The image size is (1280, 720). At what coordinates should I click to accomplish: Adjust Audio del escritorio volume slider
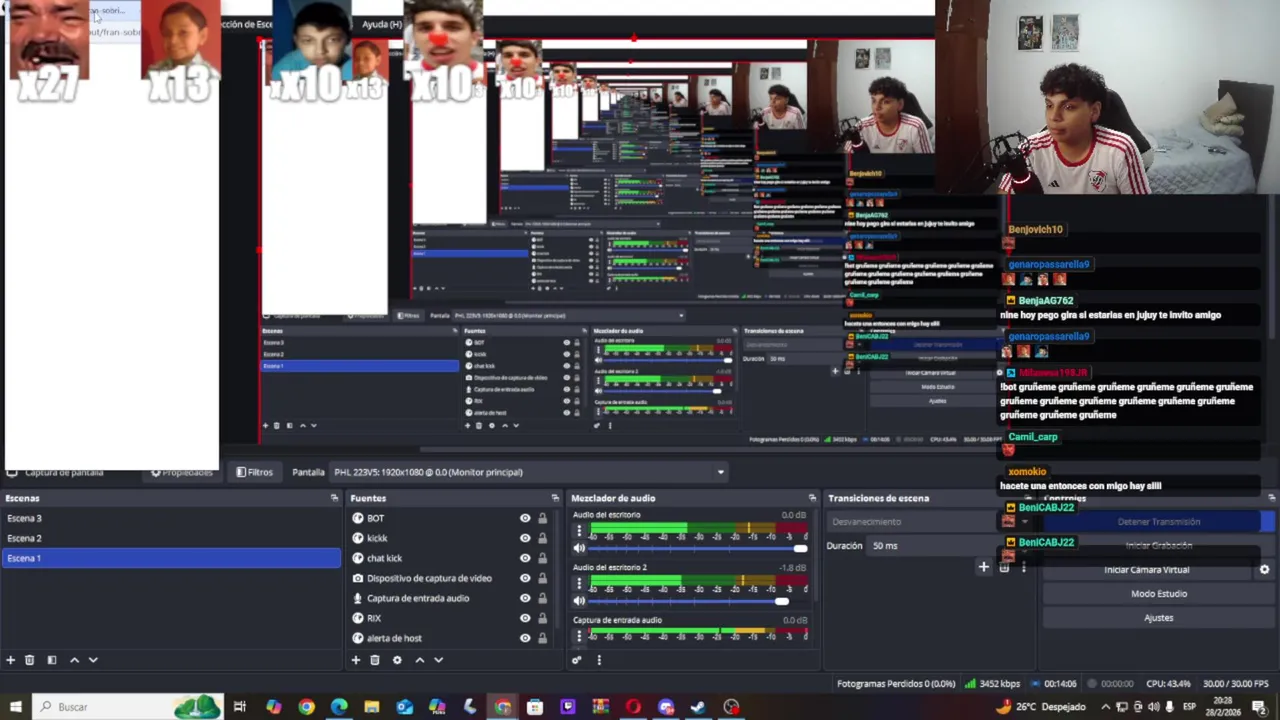pos(698,548)
